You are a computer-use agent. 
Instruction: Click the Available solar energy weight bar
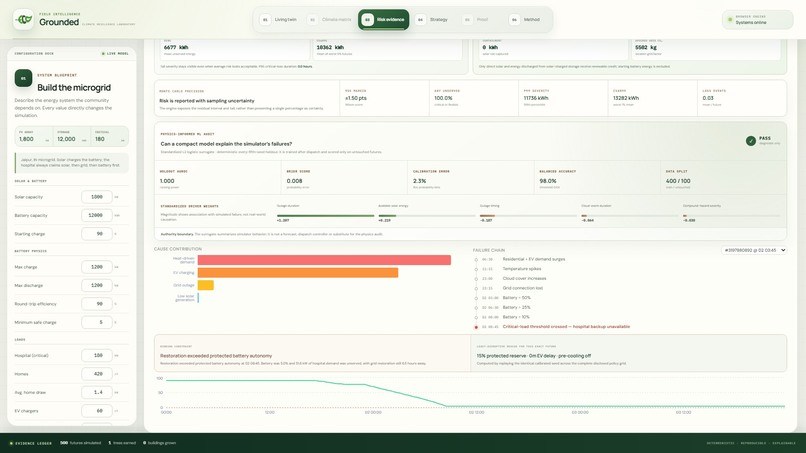[x=427, y=216]
